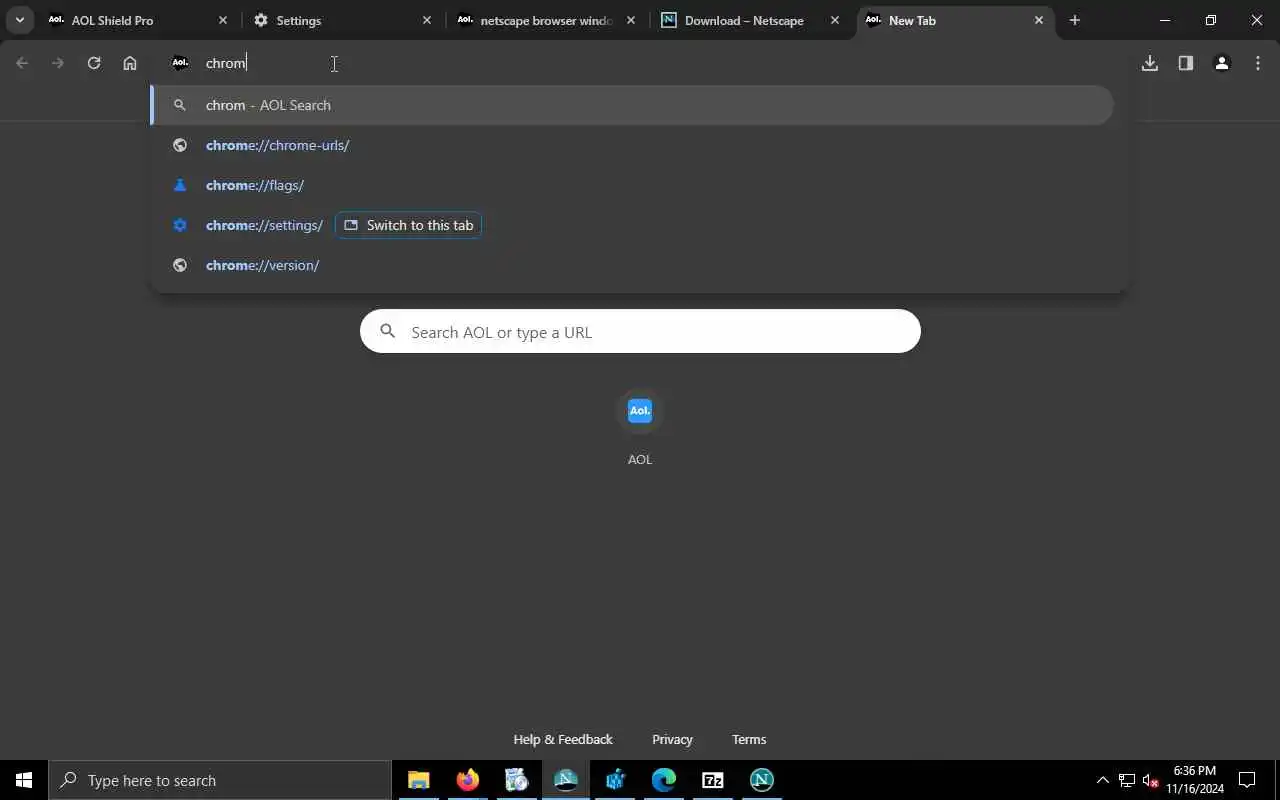Close the AOL Shield Pro tab
The width and height of the screenshot is (1280, 800).
[223, 20]
